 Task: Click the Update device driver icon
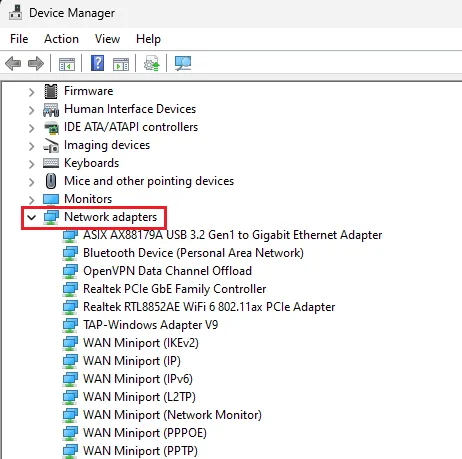click(x=152, y=63)
